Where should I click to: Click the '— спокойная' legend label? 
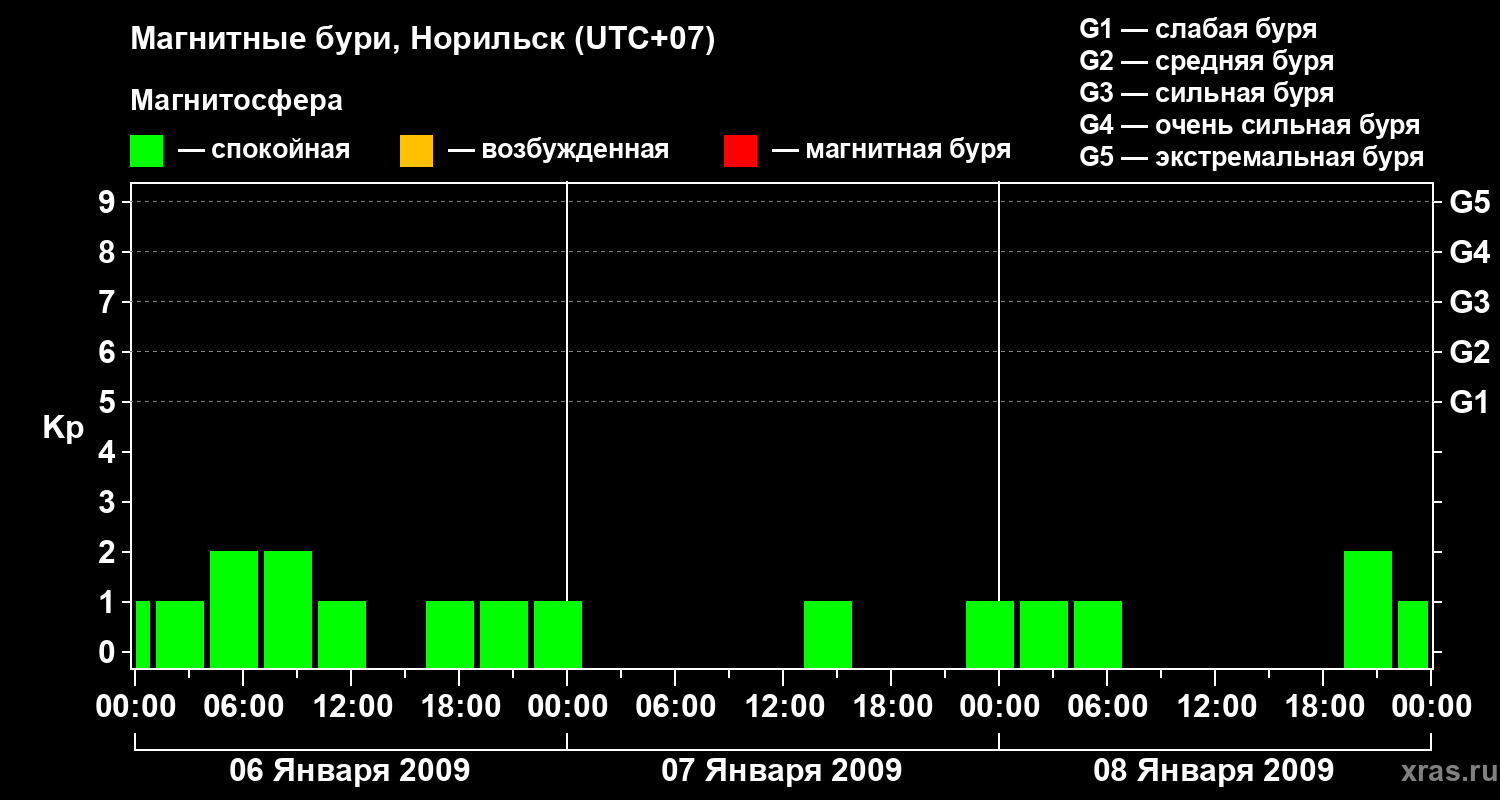264,150
